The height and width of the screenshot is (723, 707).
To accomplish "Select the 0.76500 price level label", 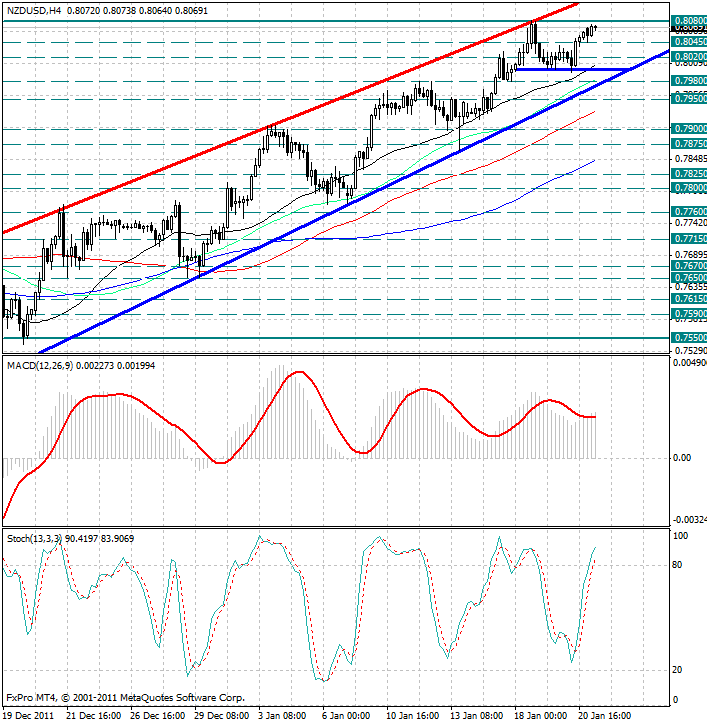I will 689,278.
